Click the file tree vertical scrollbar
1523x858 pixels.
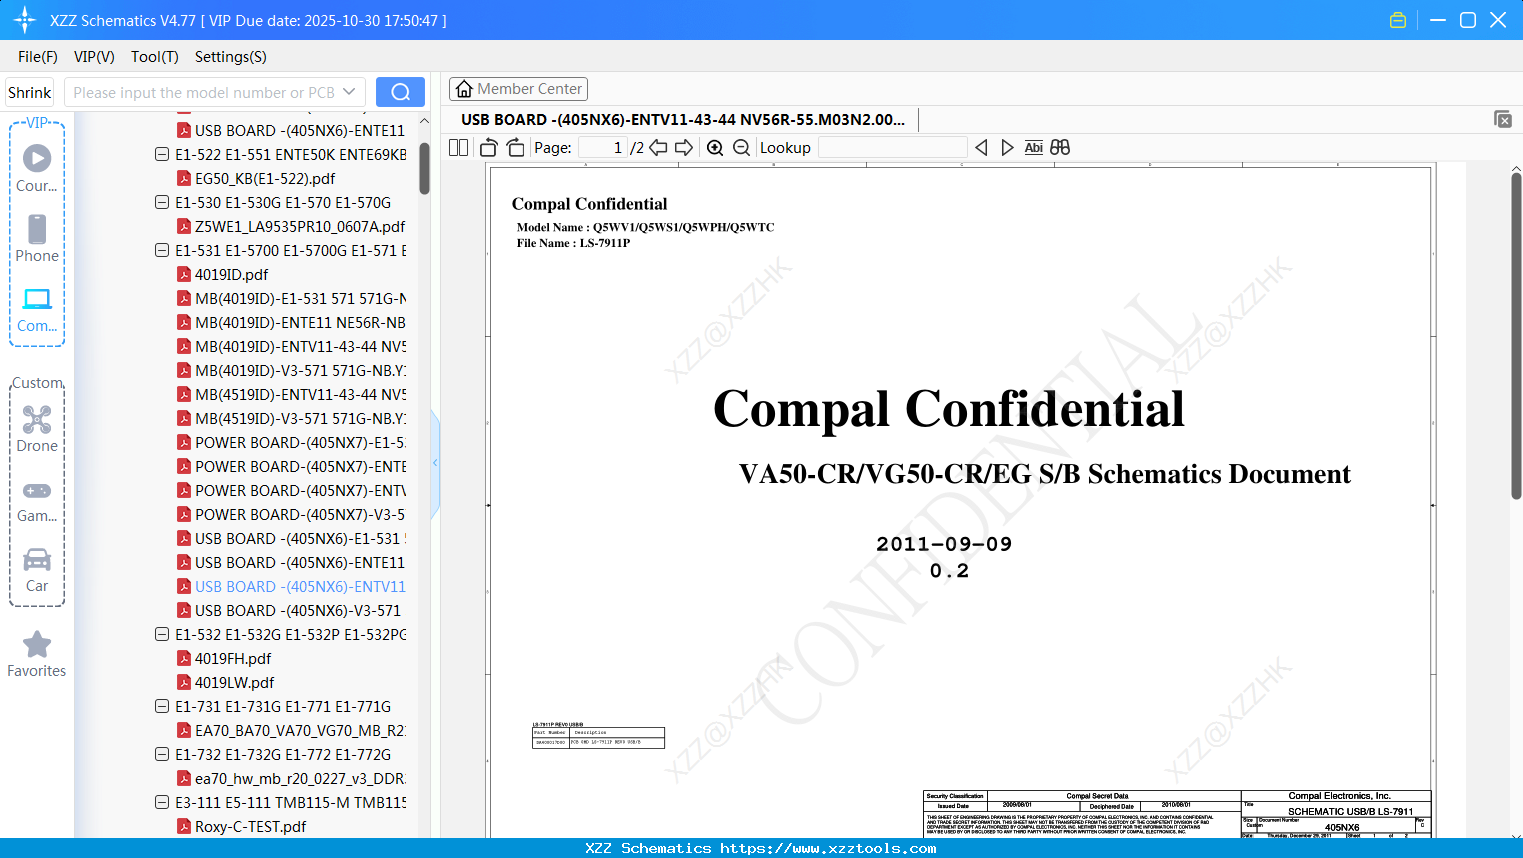point(424,168)
